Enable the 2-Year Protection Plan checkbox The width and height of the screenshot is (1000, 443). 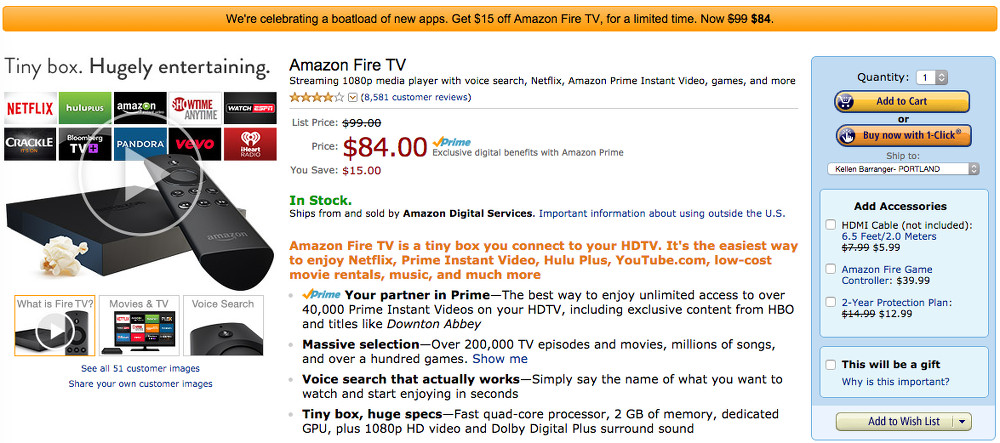pyautogui.click(x=831, y=302)
